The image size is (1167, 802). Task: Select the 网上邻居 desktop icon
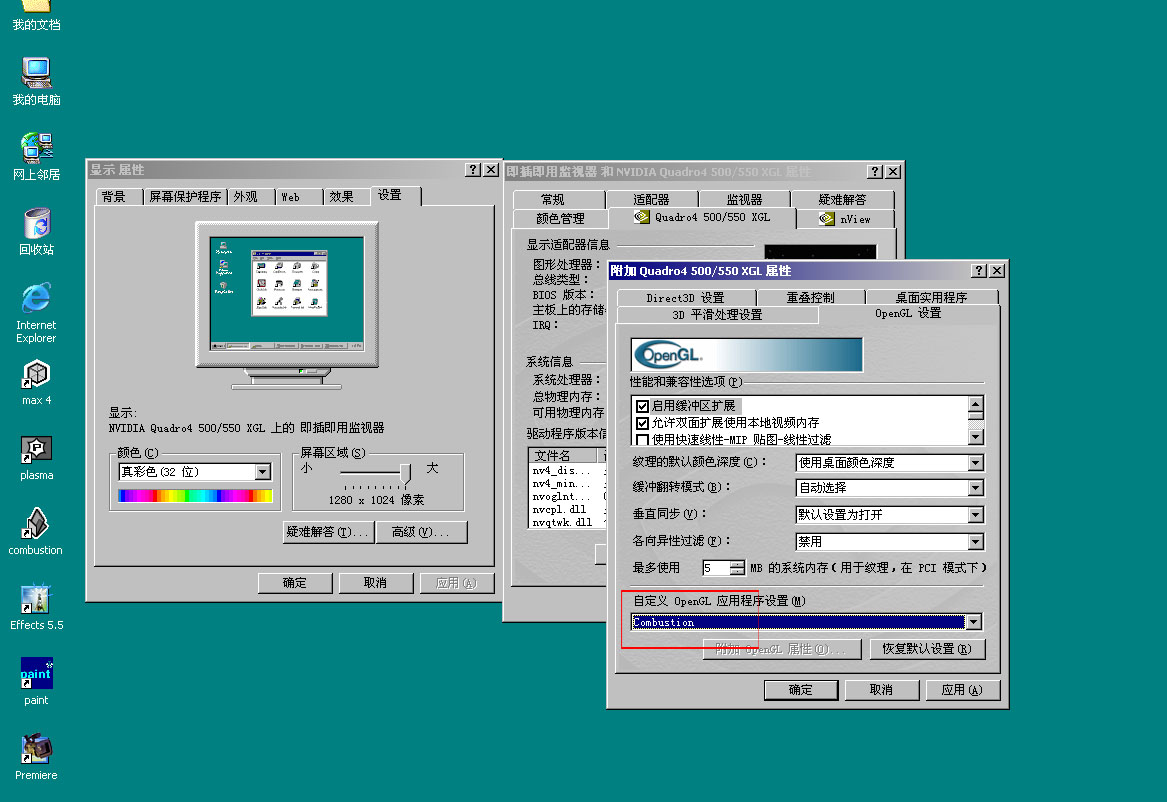[36, 157]
